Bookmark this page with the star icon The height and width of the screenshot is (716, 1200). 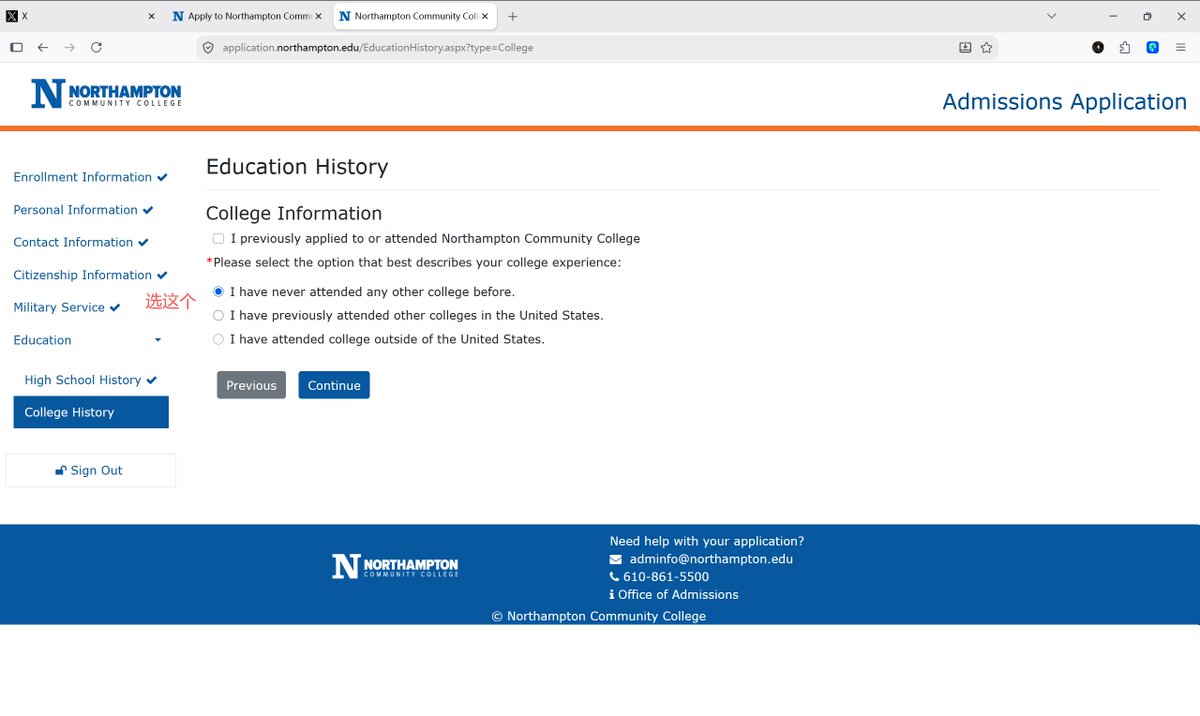click(x=986, y=47)
